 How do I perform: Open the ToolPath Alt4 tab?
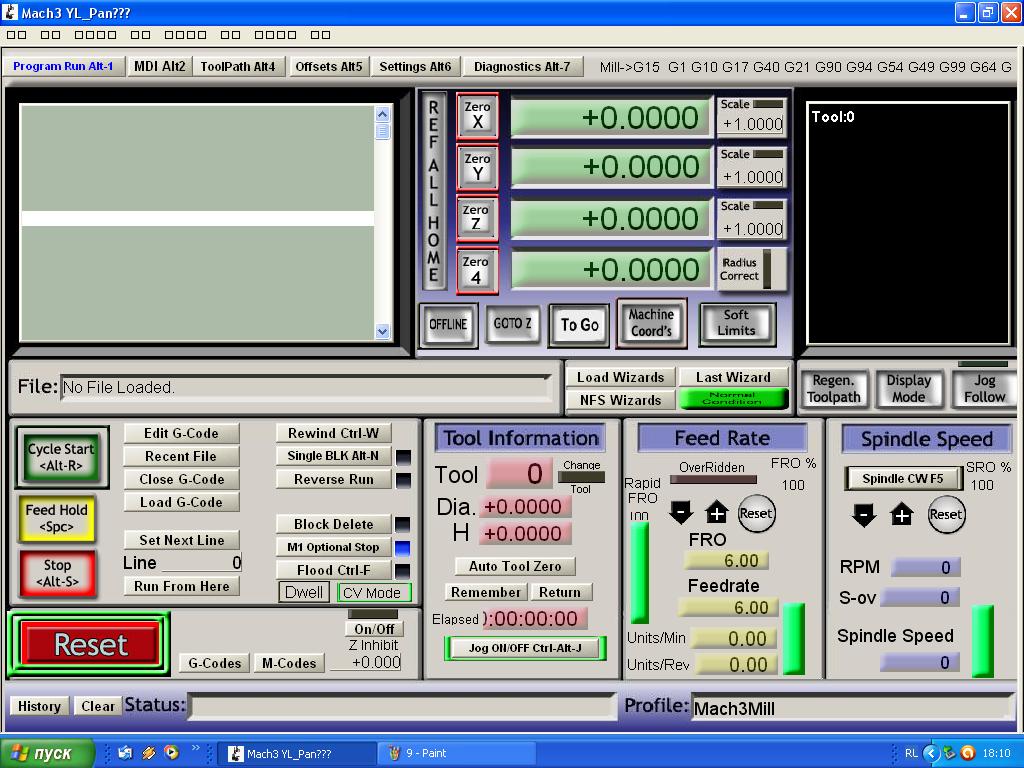pos(238,66)
